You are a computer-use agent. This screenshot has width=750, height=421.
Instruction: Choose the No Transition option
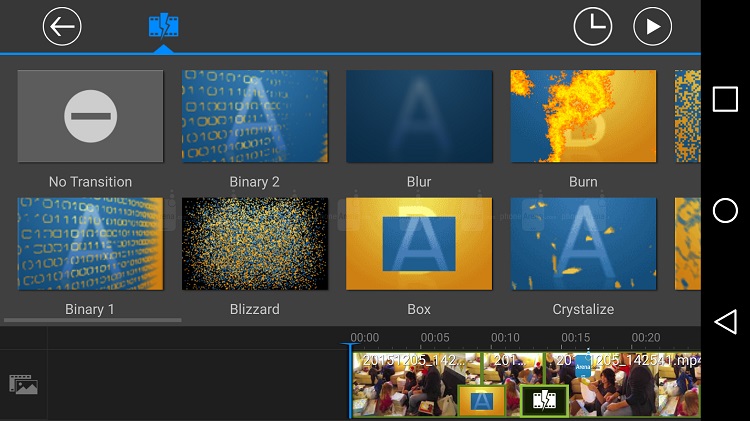point(90,117)
